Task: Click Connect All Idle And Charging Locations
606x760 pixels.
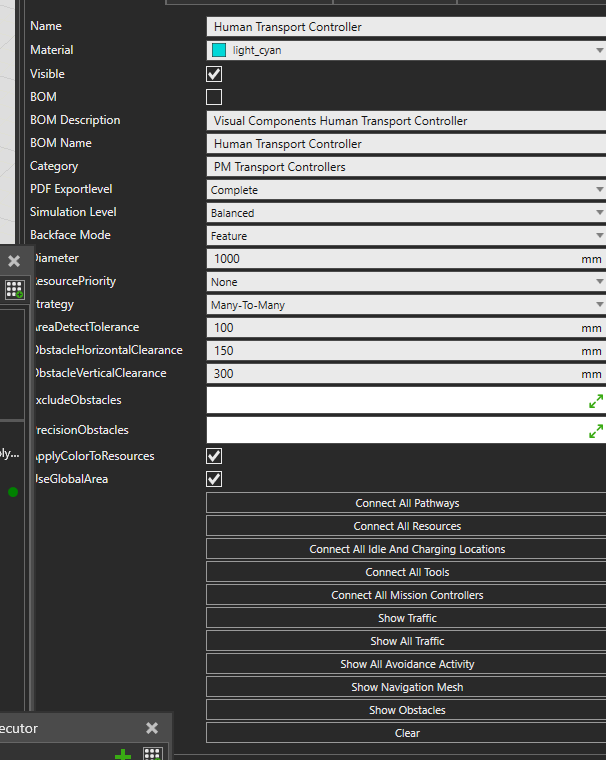Action: pyautogui.click(x=406, y=549)
